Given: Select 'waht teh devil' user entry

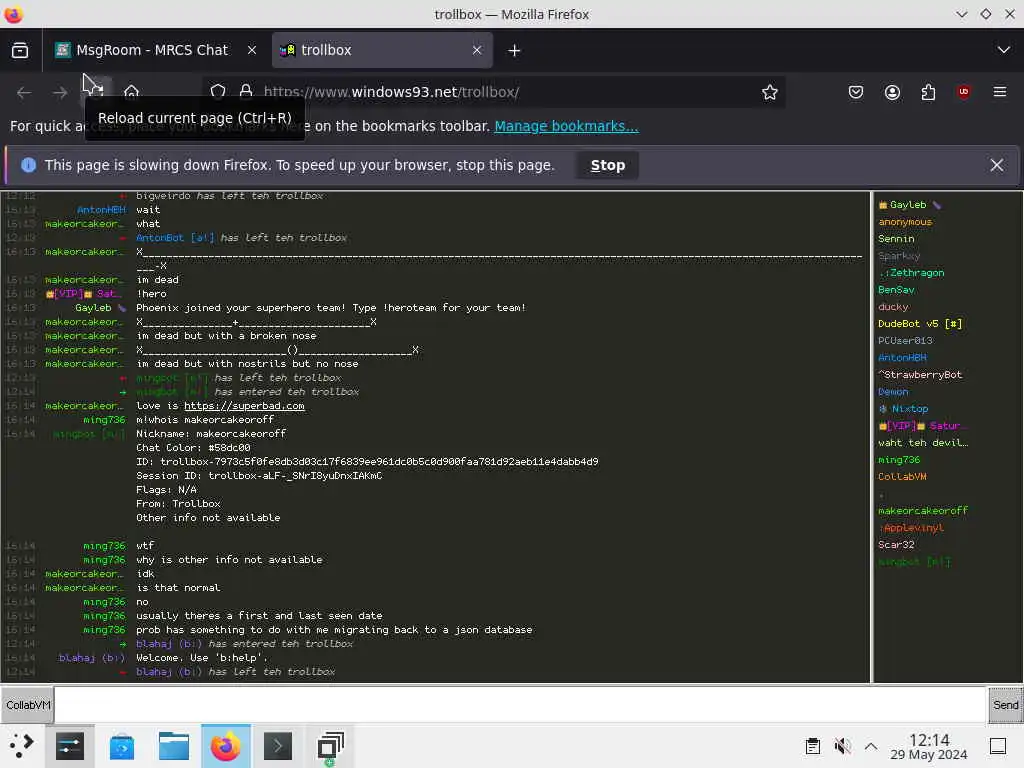Looking at the screenshot, I should pos(923,443).
